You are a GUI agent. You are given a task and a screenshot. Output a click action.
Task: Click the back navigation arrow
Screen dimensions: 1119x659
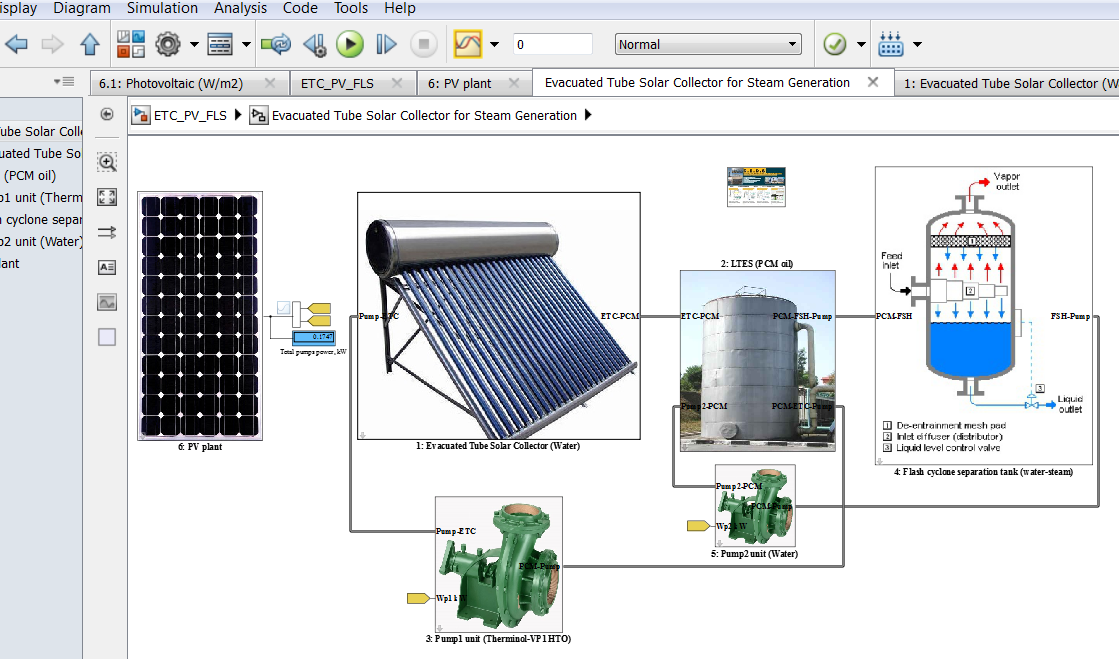[16, 44]
